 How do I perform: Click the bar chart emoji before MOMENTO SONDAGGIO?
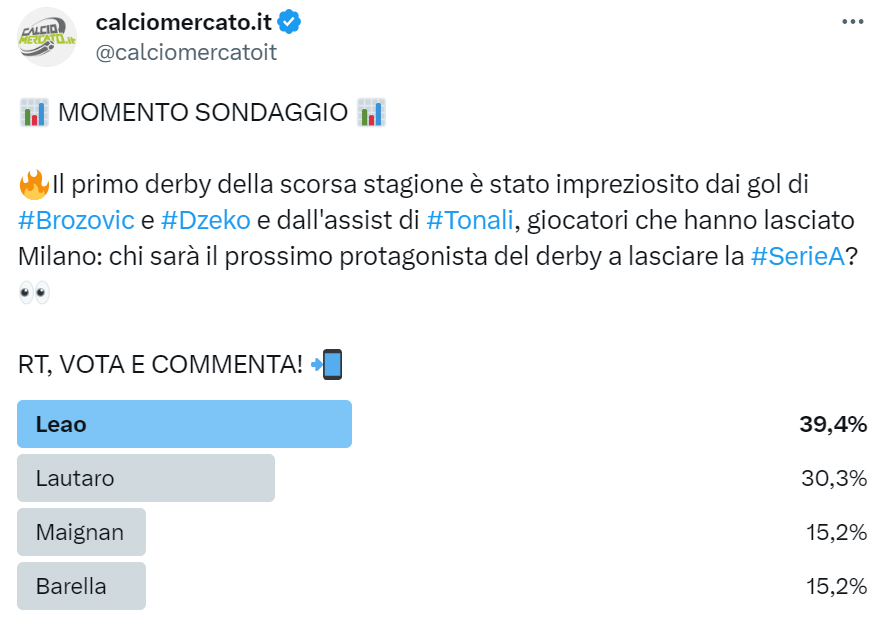[x=34, y=113]
